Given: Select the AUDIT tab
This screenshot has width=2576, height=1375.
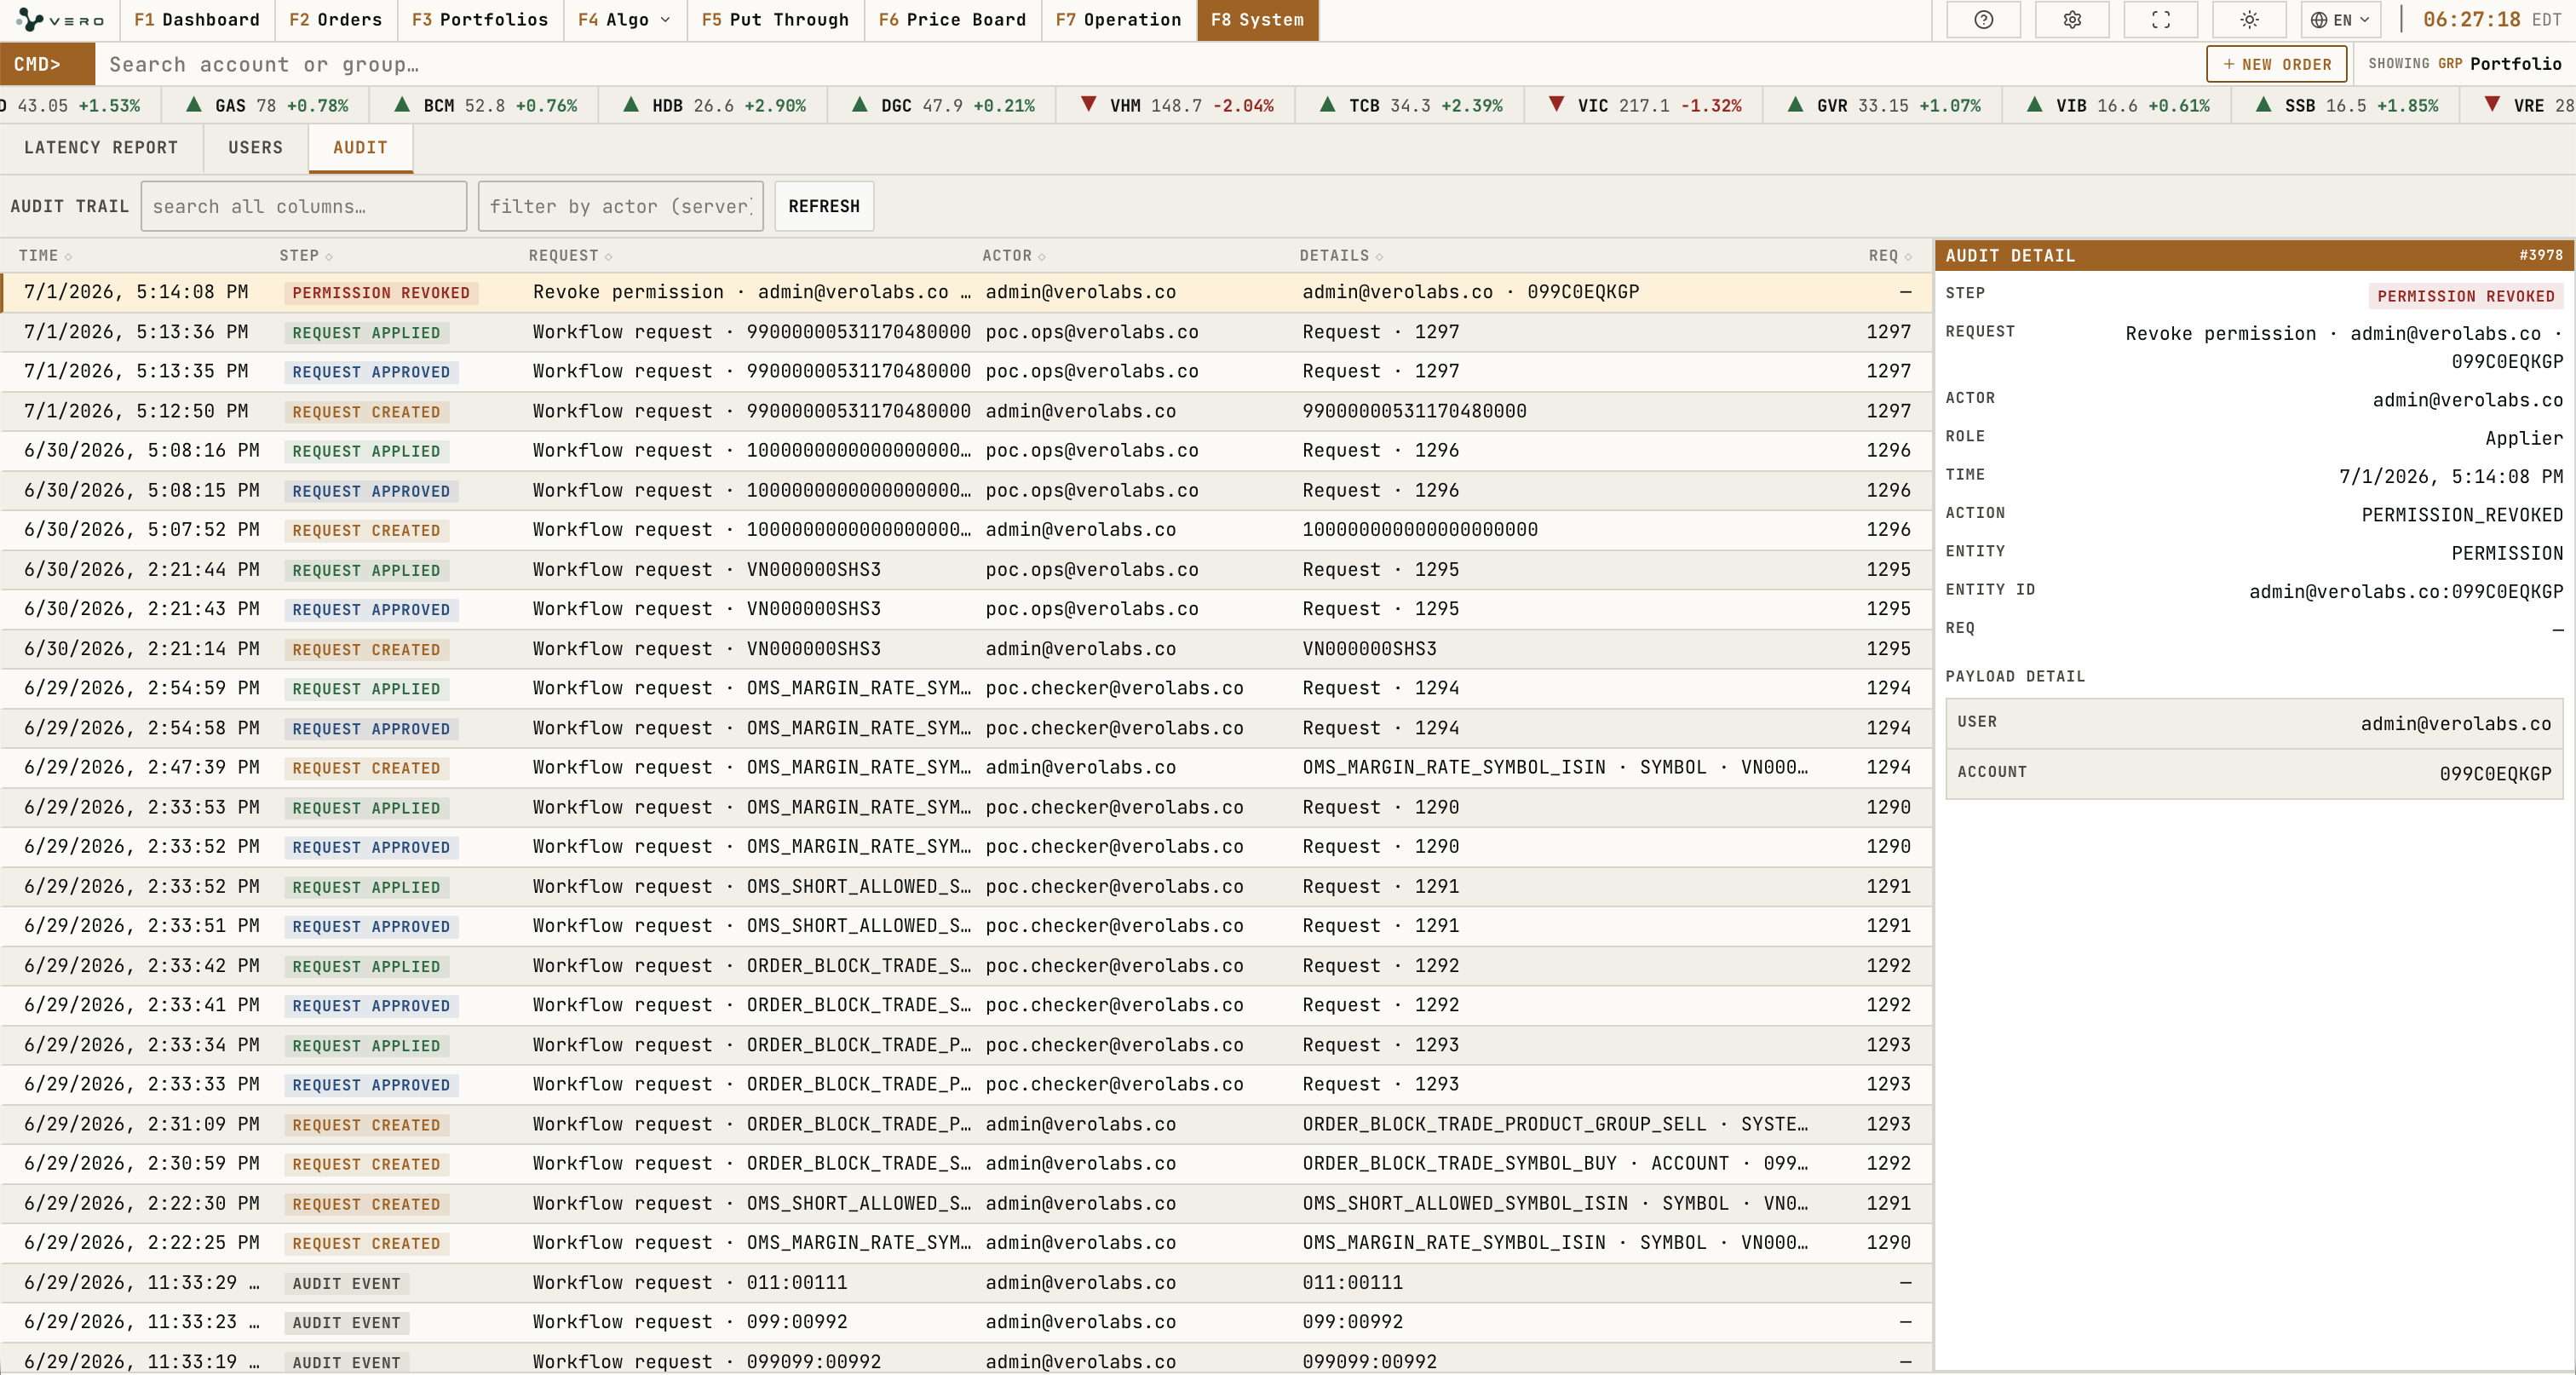Looking at the screenshot, I should point(360,148).
